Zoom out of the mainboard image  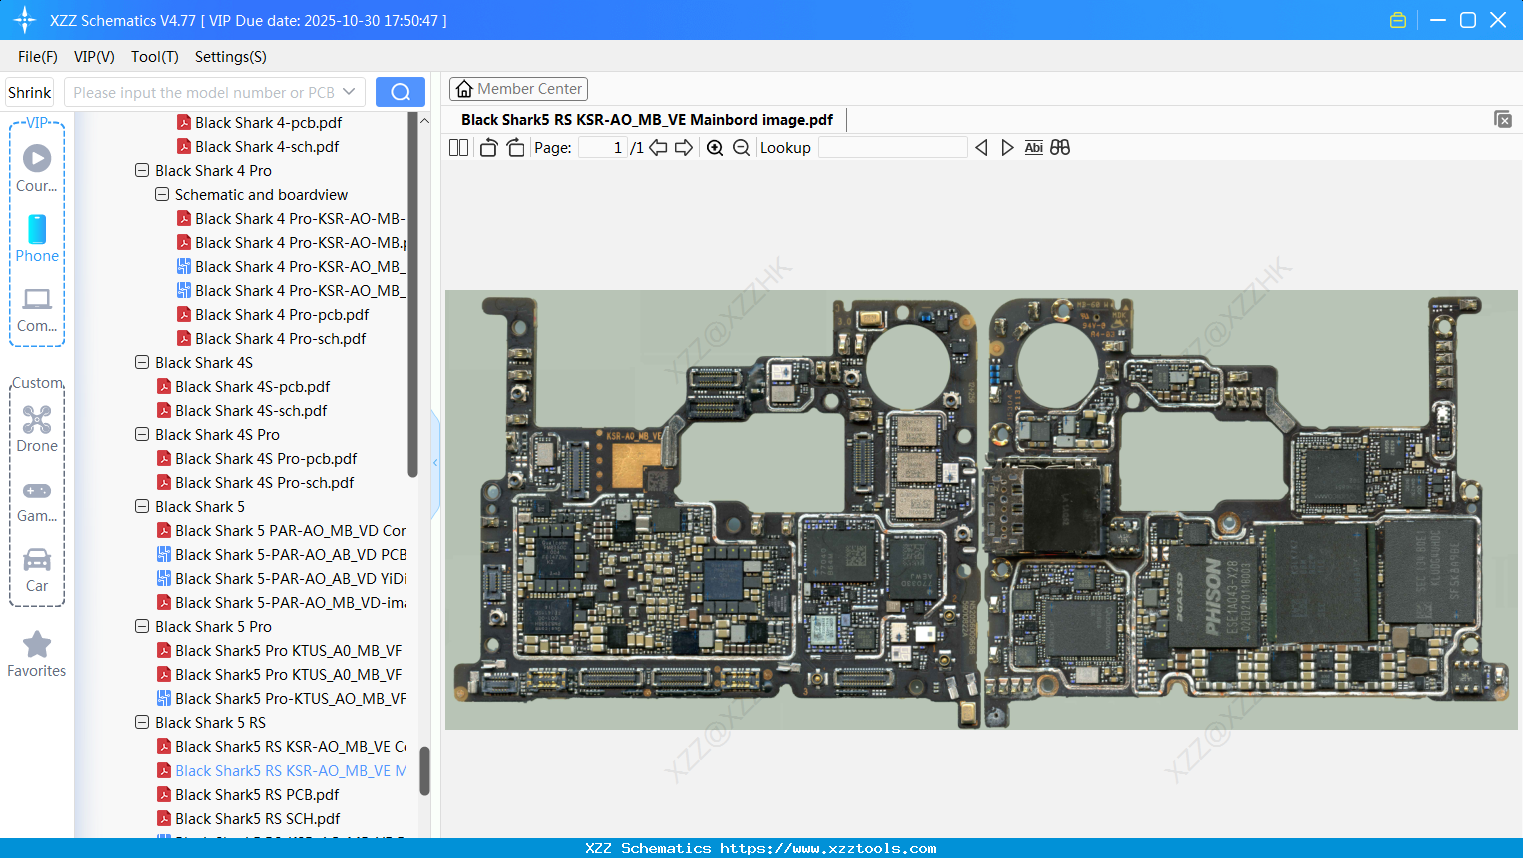(x=741, y=147)
